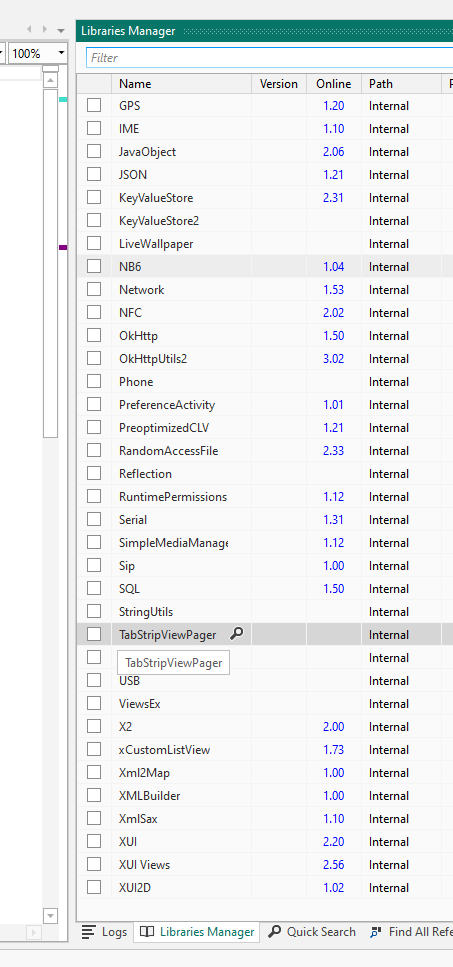Image resolution: width=453 pixels, height=967 pixels.
Task: Click the Libraries Manager book icon
Action: [147, 932]
